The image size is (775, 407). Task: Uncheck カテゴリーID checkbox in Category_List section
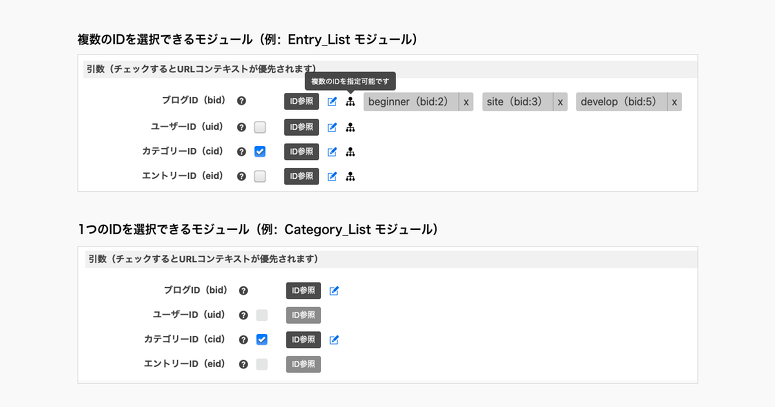[262, 340]
